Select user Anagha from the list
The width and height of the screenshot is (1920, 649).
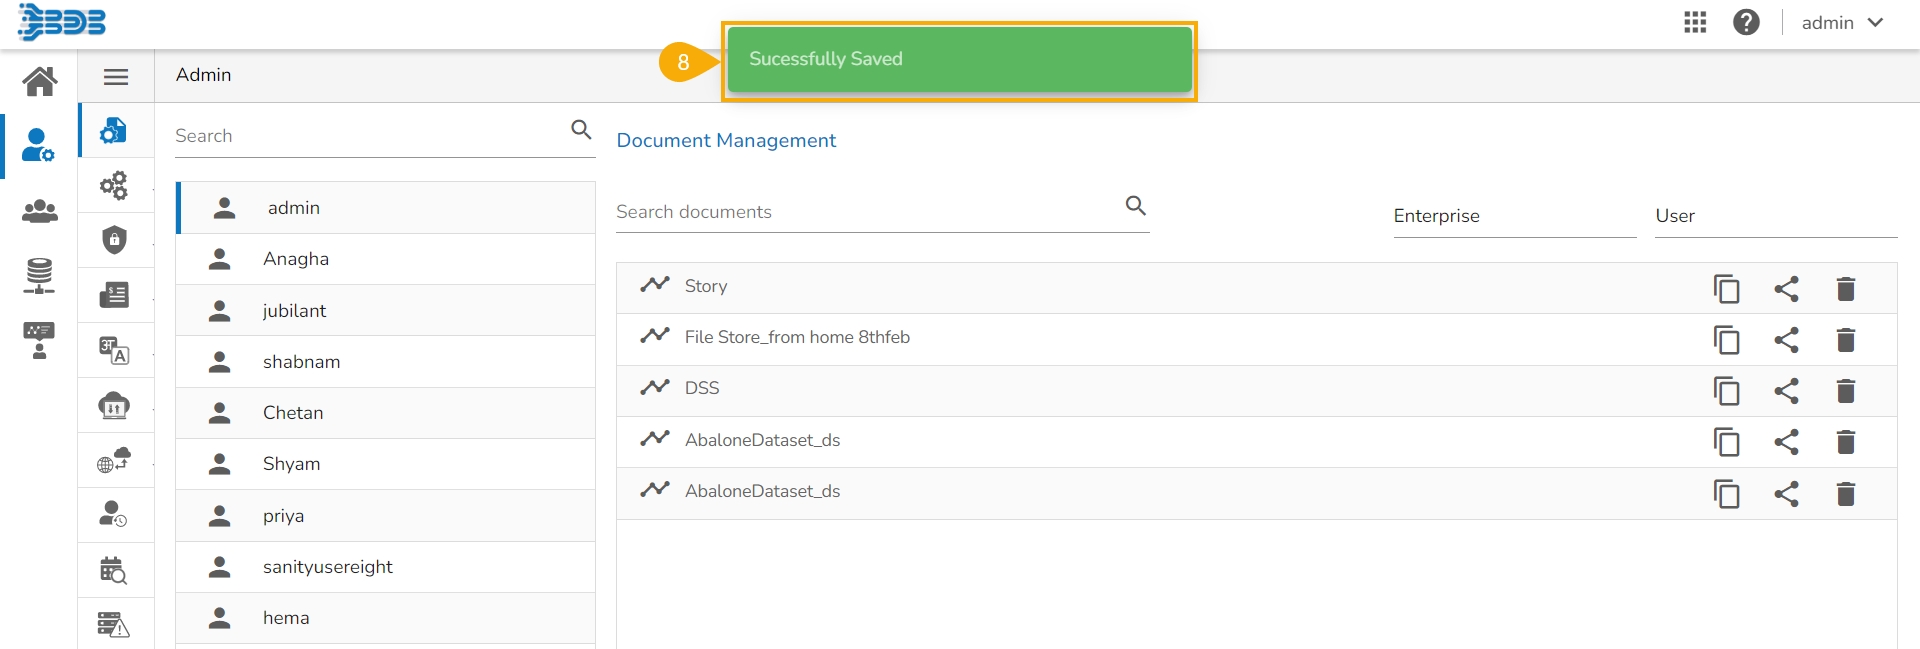pos(296,259)
